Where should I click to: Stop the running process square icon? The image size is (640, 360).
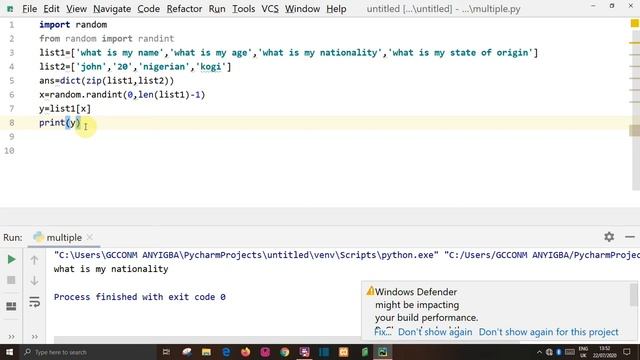point(11,280)
